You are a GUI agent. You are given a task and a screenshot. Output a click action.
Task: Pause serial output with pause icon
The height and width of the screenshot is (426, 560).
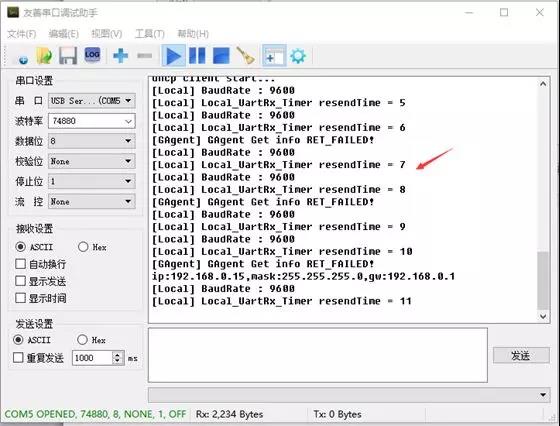[197, 56]
